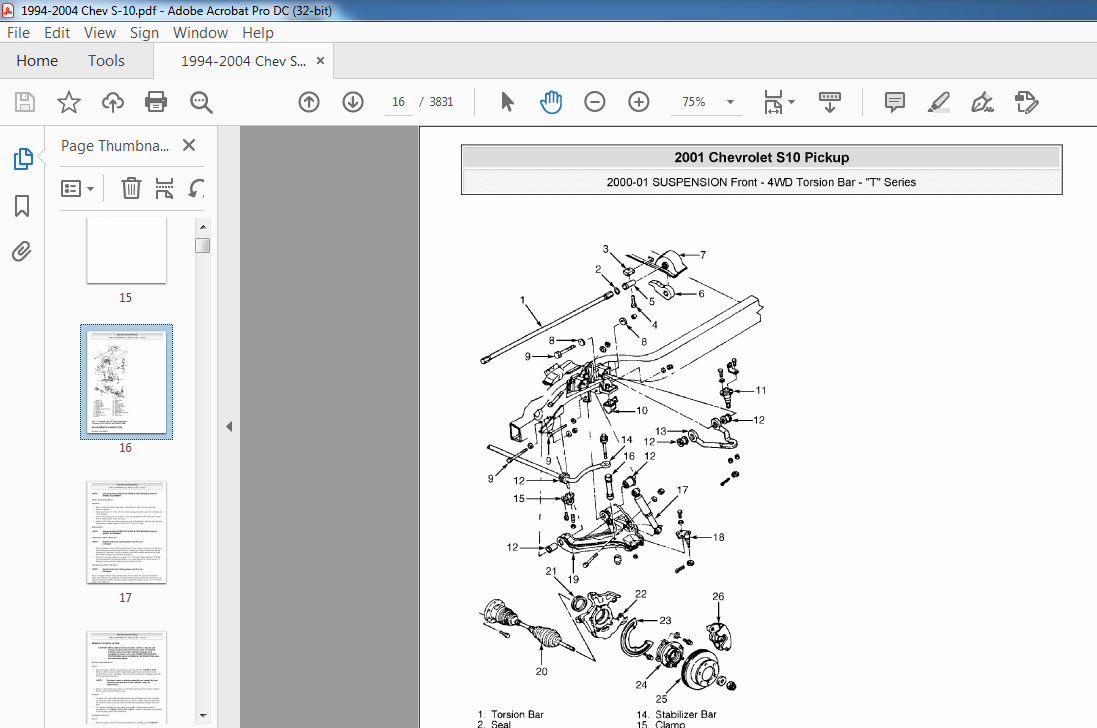The image size is (1097, 728).
Task: Open Bookmarks panel icon
Action: coord(22,206)
